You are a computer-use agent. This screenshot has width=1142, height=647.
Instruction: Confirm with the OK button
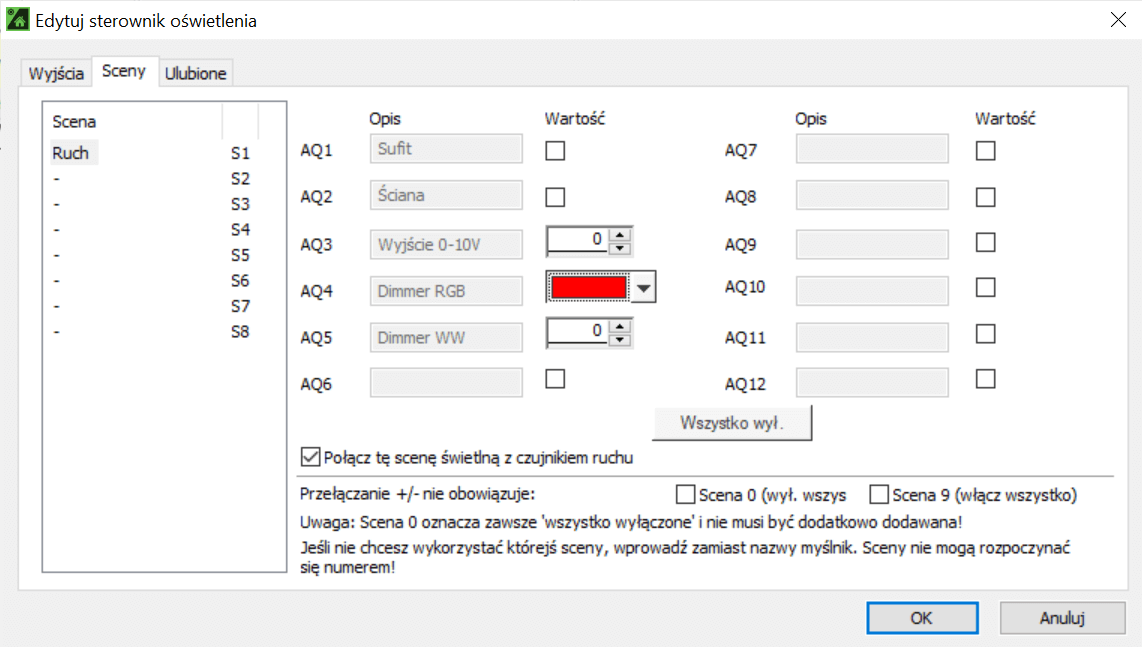point(921,618)
